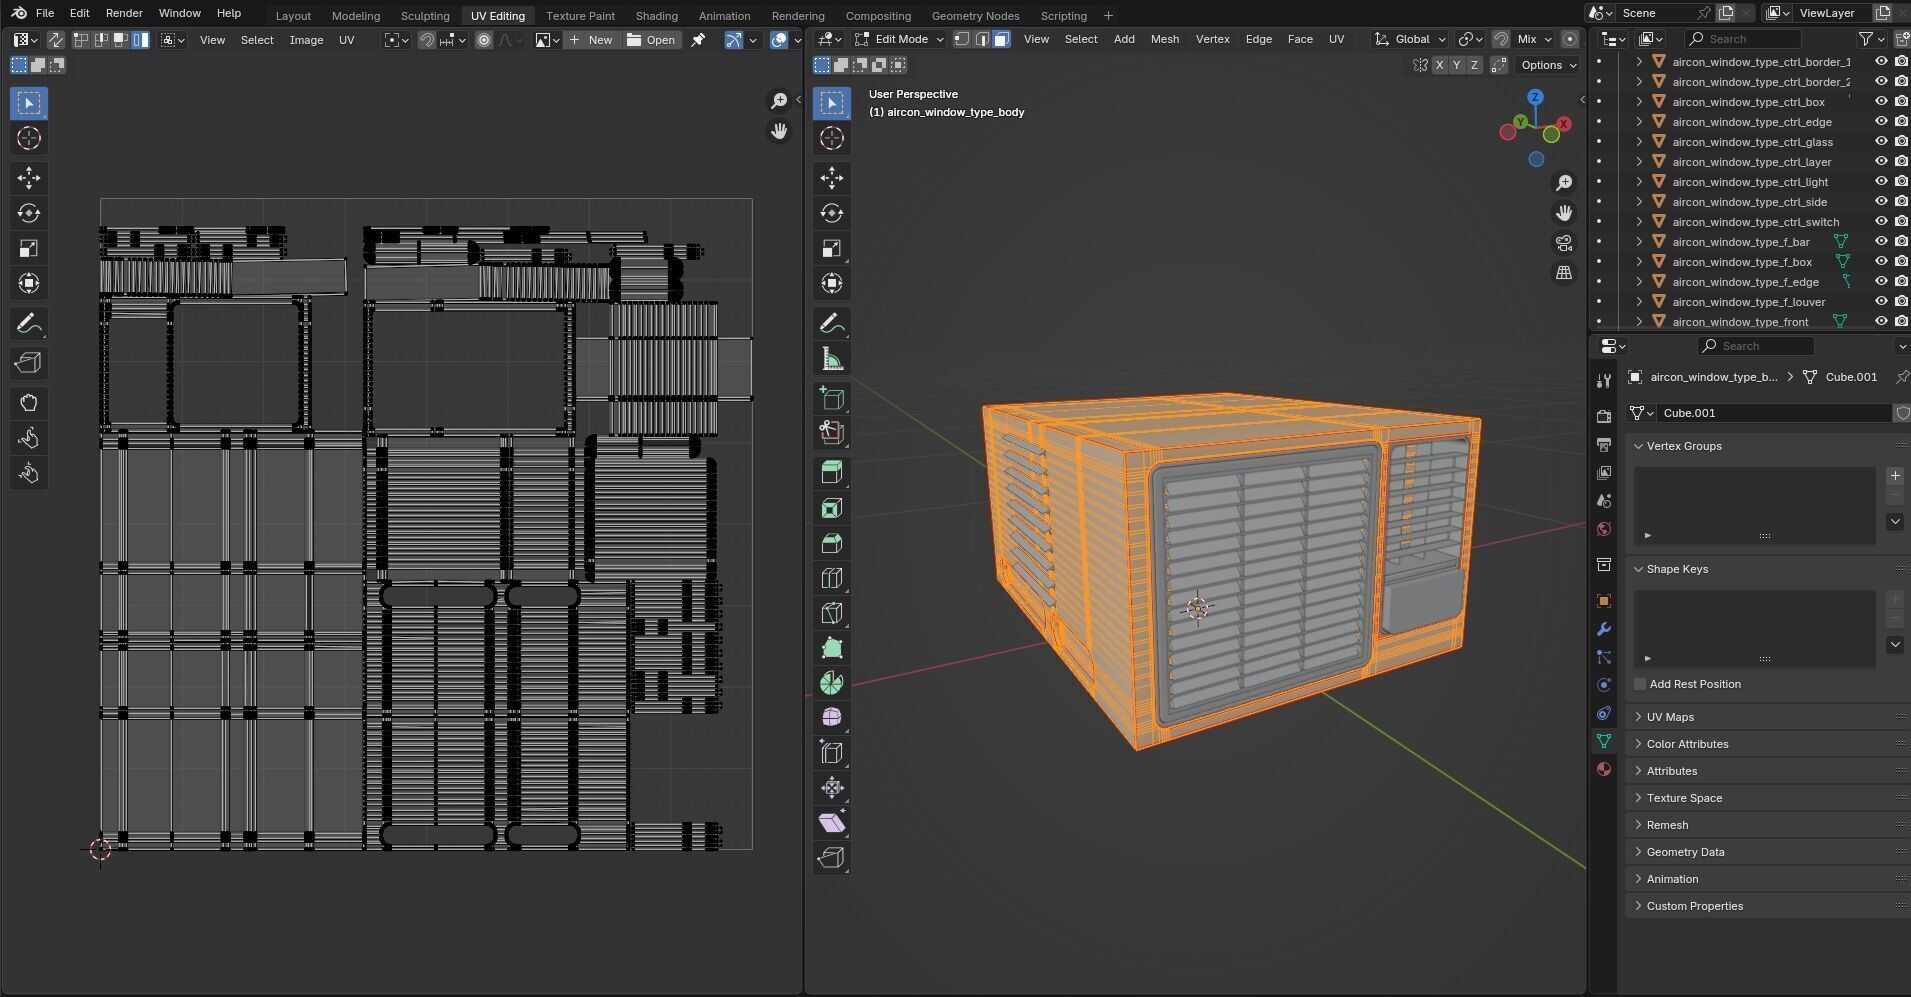This screenshot has height=997, width=1911.
Task: Expand aircon_window_type_ctrl_side in outliner
Action: [x=1639, y=202]
